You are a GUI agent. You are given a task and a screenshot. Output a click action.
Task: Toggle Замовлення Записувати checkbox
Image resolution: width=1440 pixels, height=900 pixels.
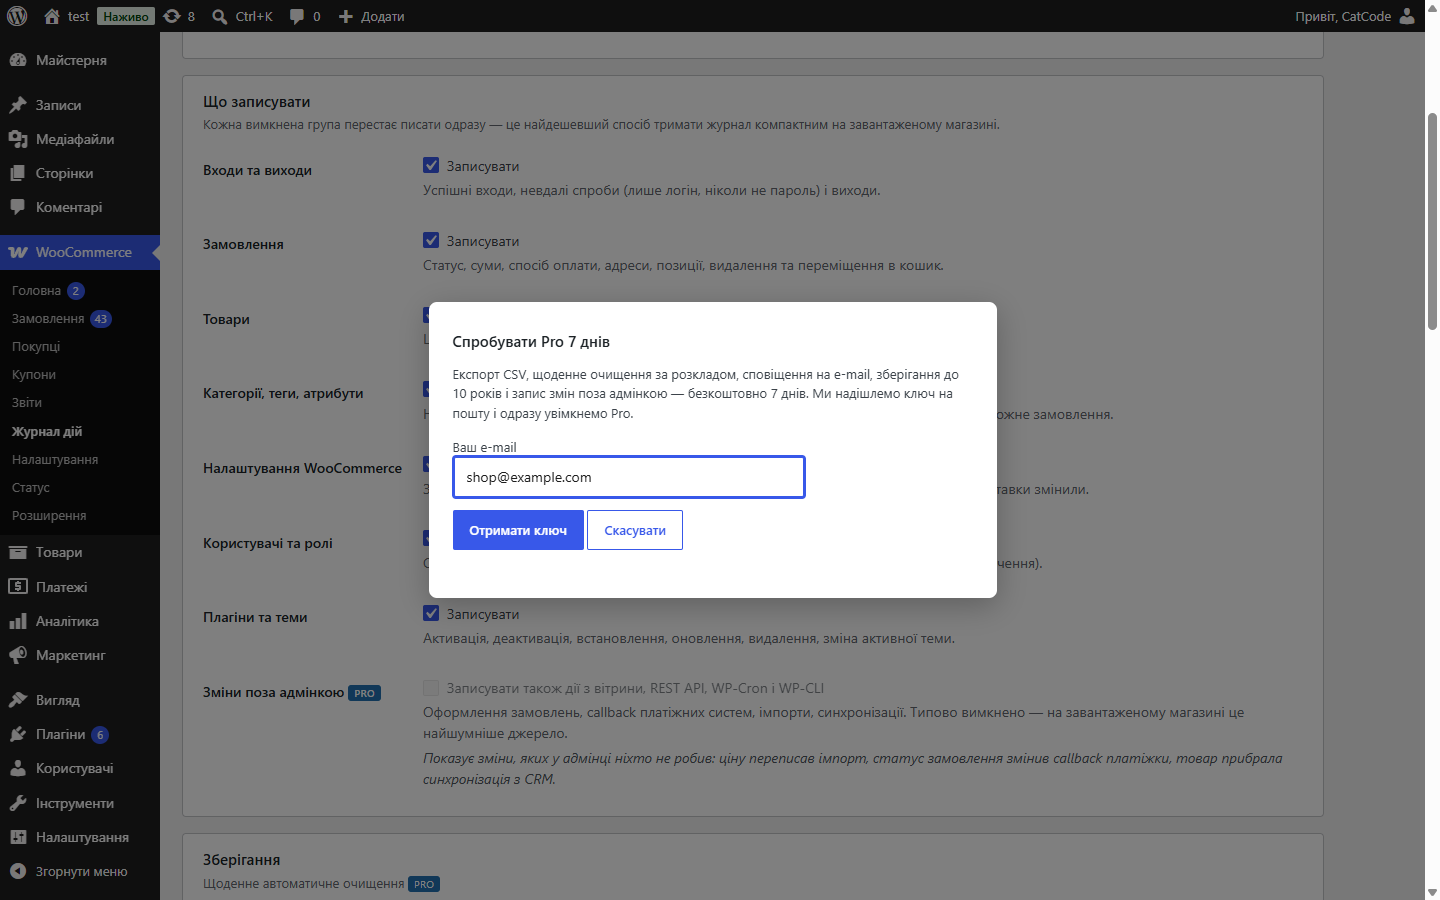431,240
